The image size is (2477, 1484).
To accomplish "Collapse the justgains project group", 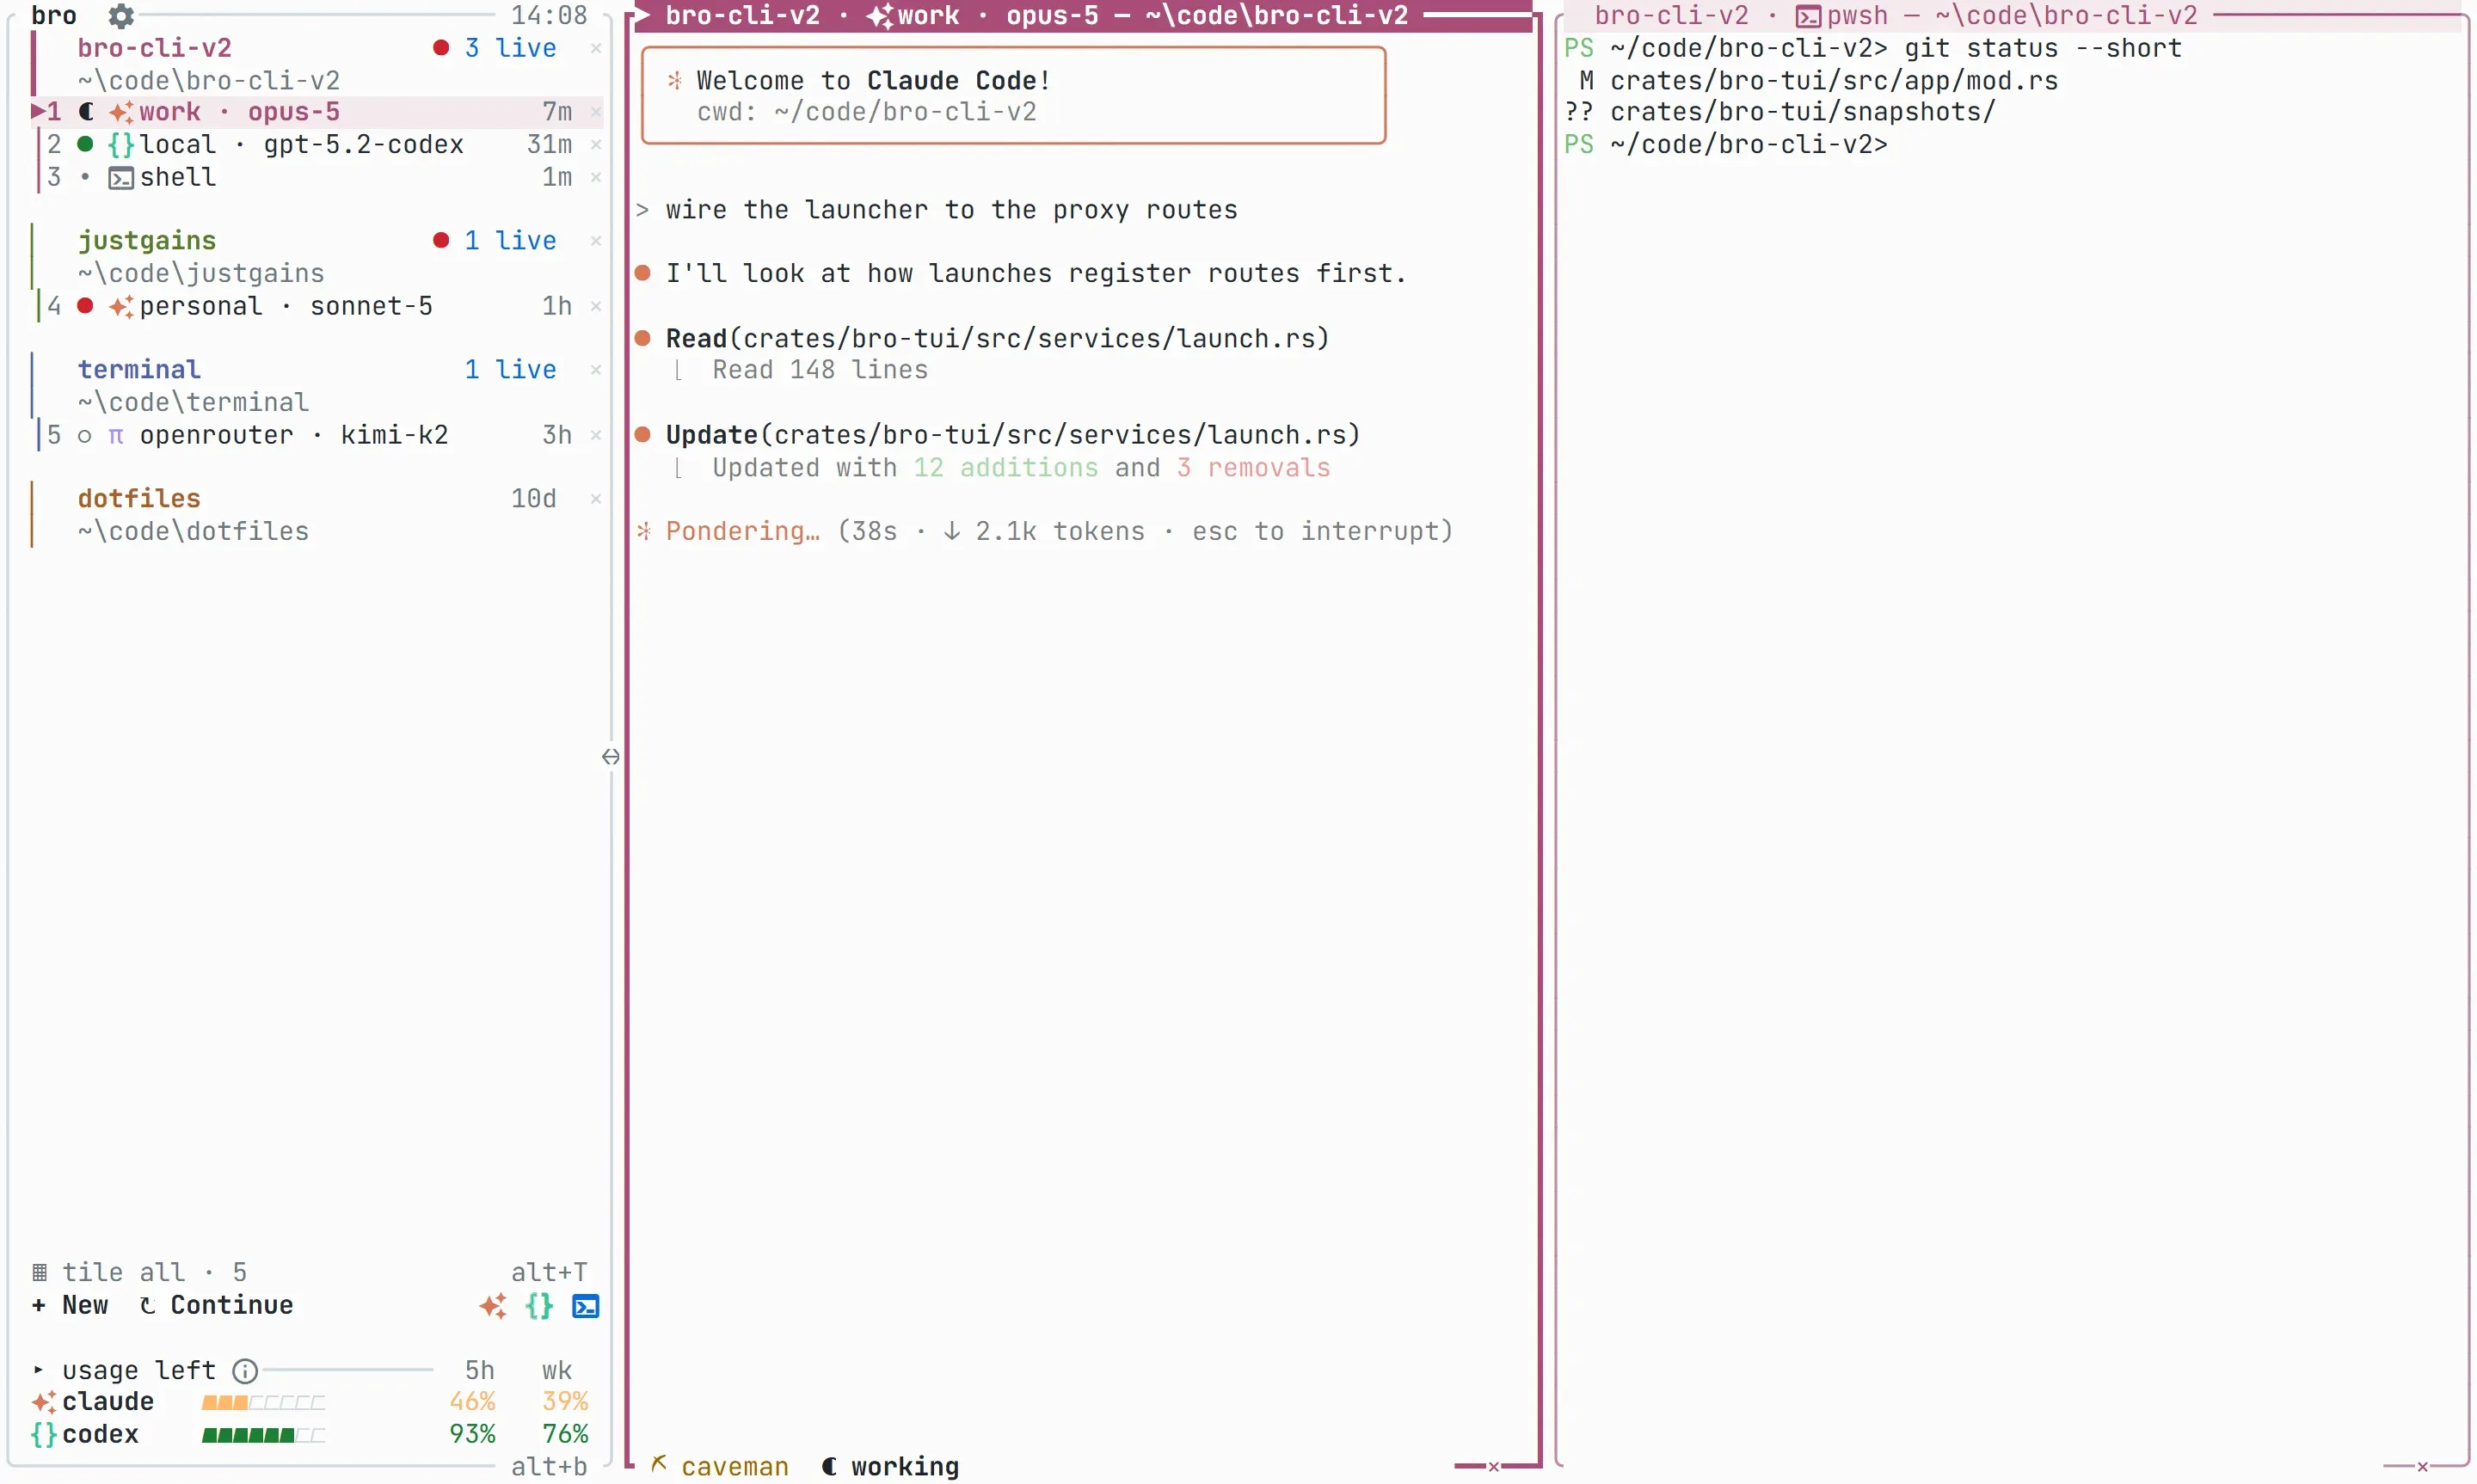I will coord(147,240).
